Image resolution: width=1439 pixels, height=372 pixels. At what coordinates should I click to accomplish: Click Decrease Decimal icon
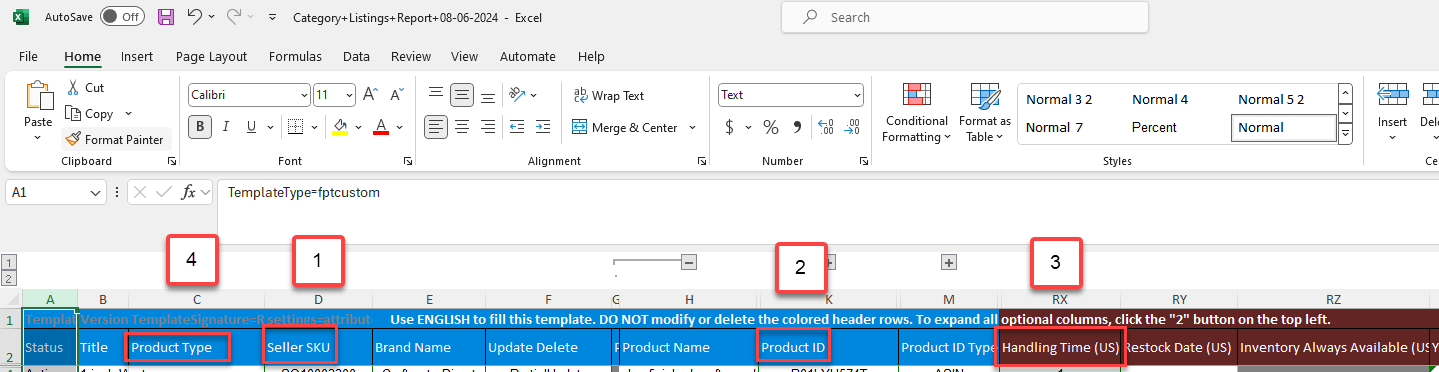click(852, 127)
